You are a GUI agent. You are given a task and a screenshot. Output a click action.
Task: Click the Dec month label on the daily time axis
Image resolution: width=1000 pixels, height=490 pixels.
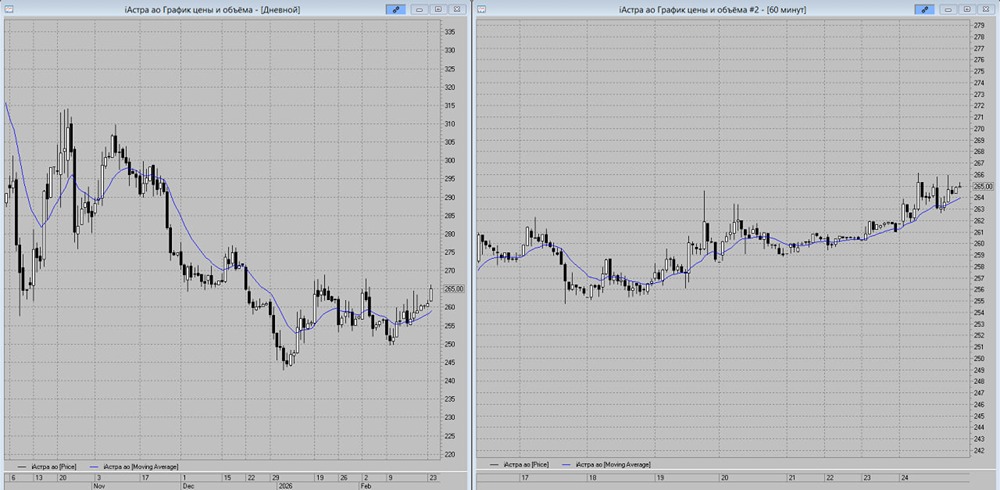[188, 485]
